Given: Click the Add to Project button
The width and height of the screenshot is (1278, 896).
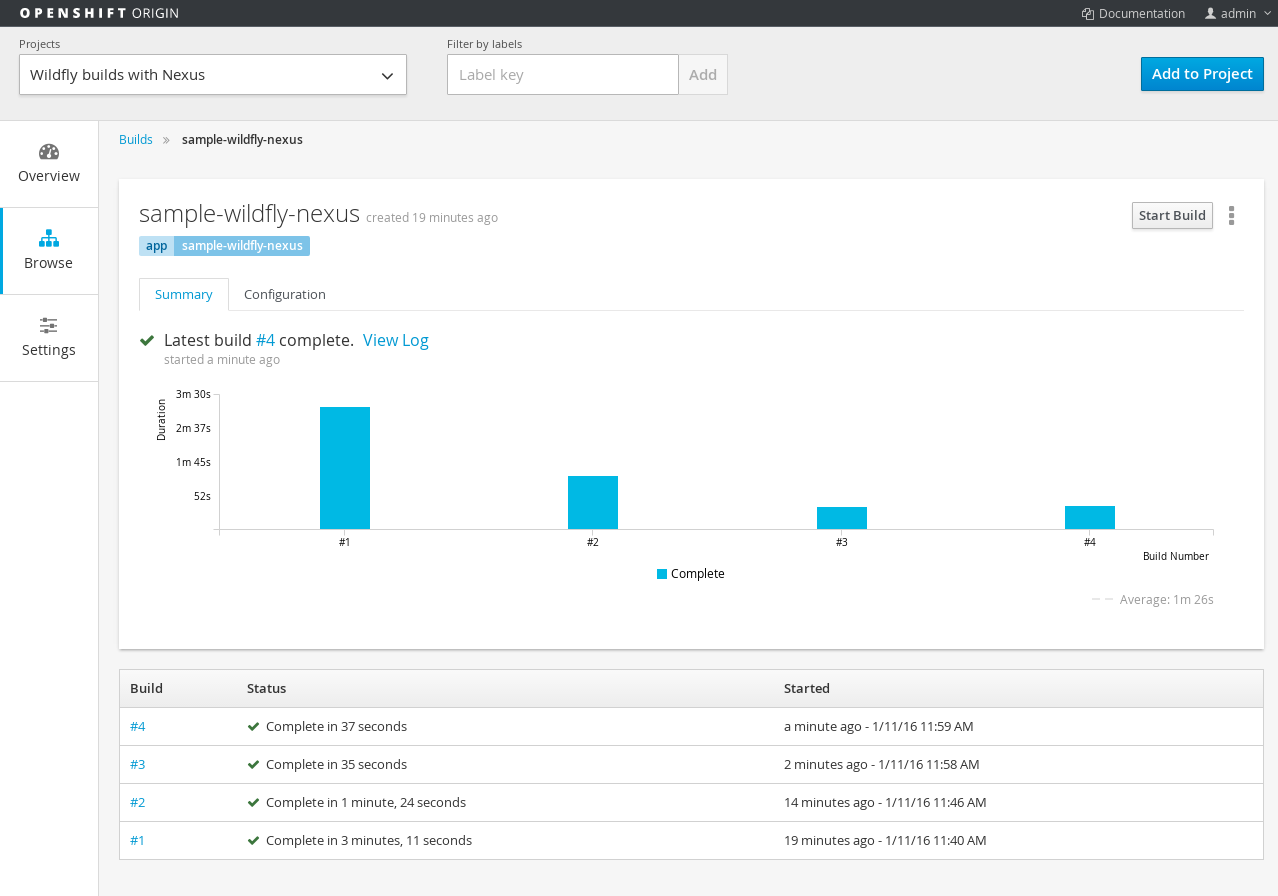Looking at the screenshot, I should point(1201,74).
